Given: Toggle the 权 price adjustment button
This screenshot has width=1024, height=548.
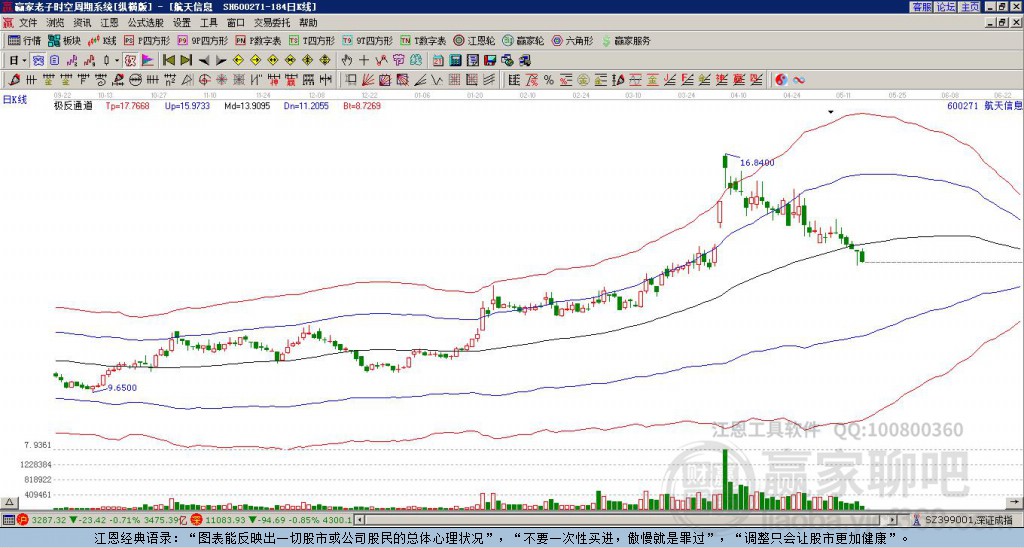Looking at the screenshot, I should tap(130, 61).
